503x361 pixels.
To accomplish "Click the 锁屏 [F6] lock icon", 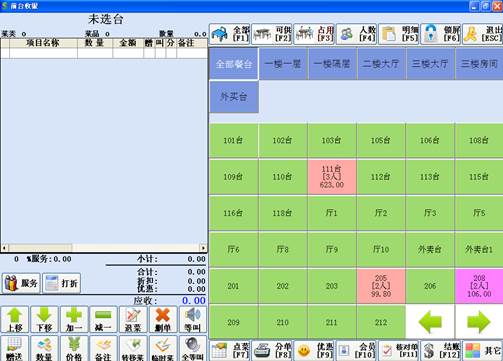I will pos(431,34).
